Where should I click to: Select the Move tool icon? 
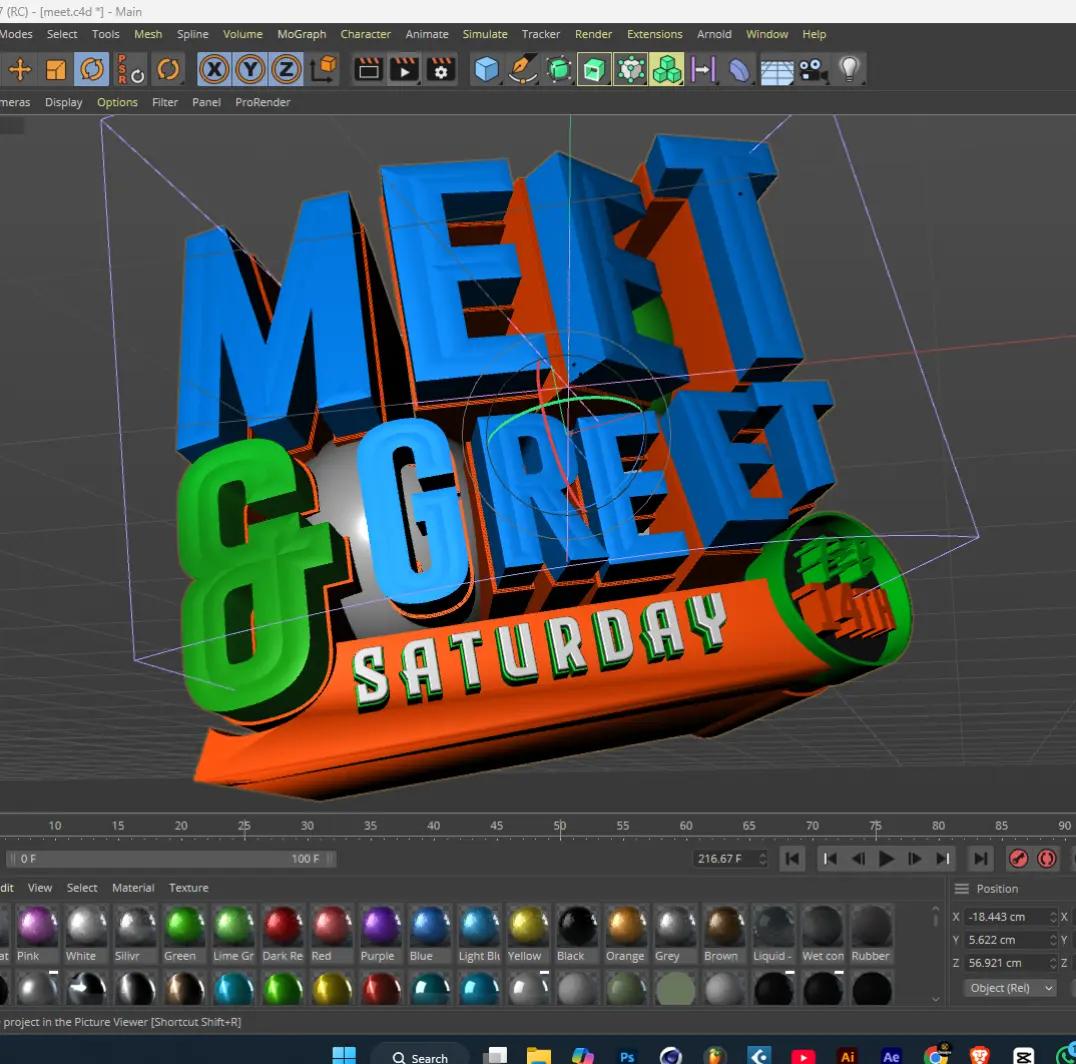pos(20,69)
